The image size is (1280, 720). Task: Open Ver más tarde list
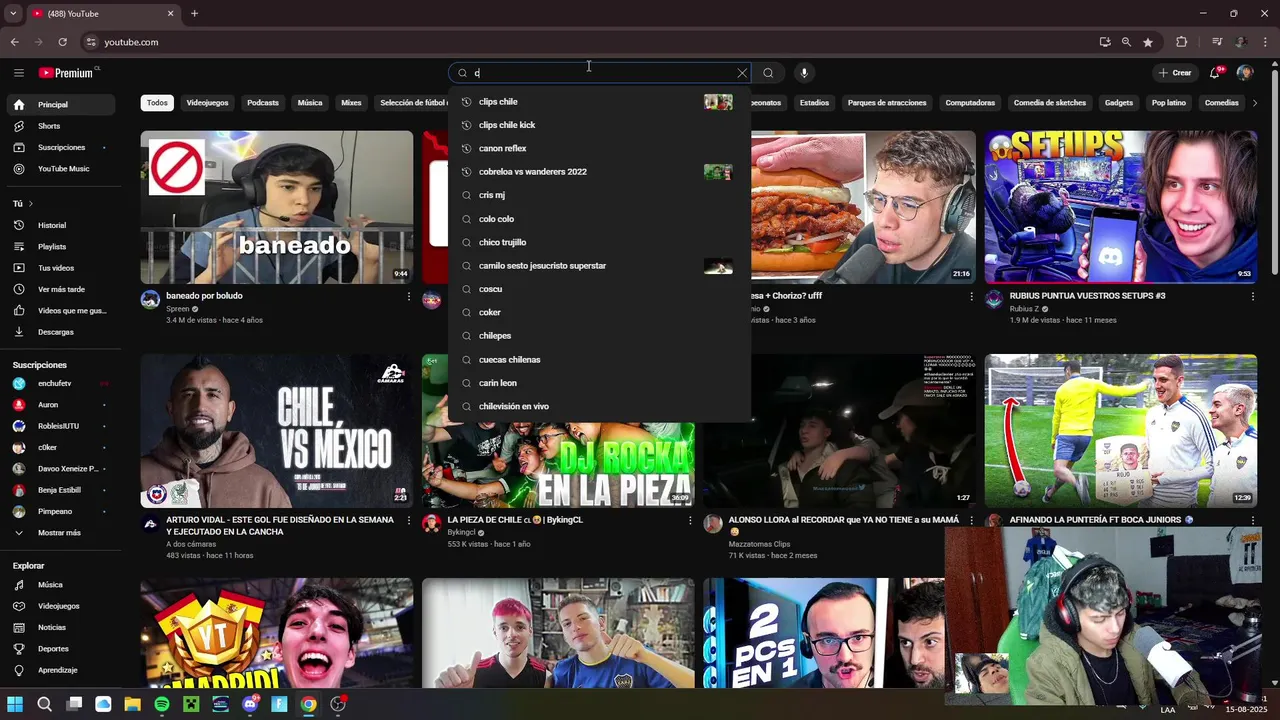pyautogui.click(x=60, y=289)
